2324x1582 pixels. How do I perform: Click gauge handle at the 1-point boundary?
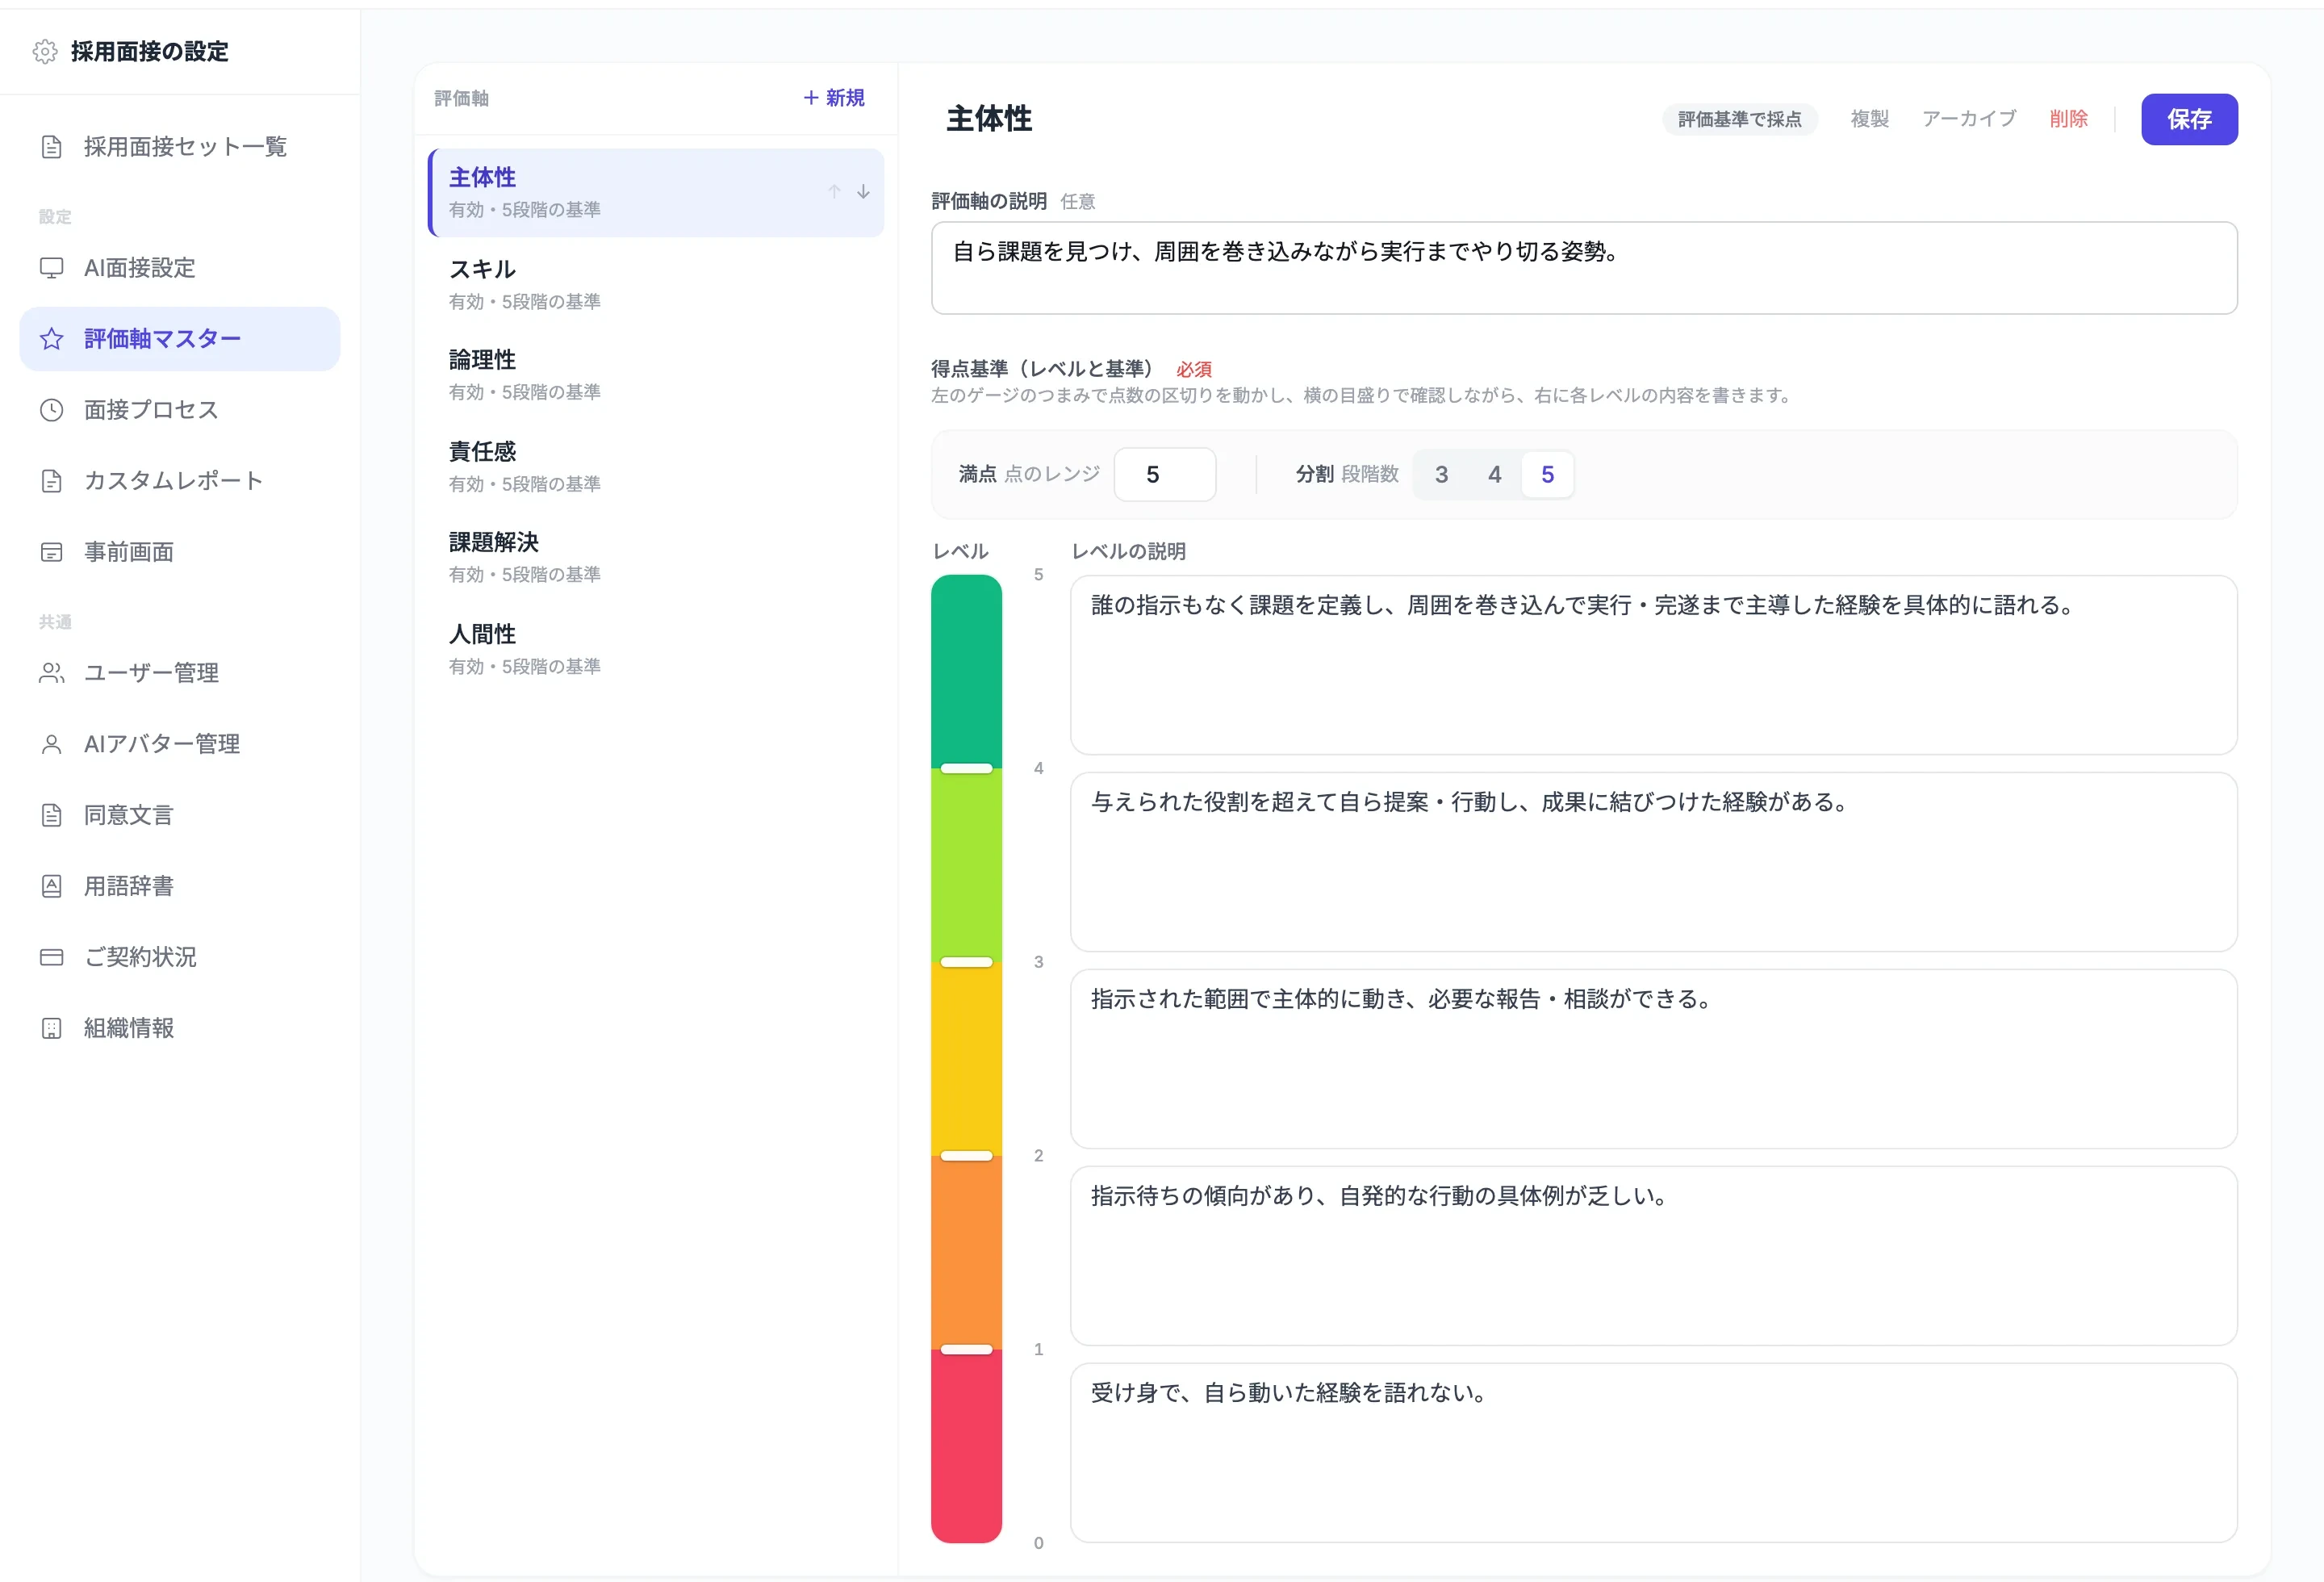[x=966, y=1350]
